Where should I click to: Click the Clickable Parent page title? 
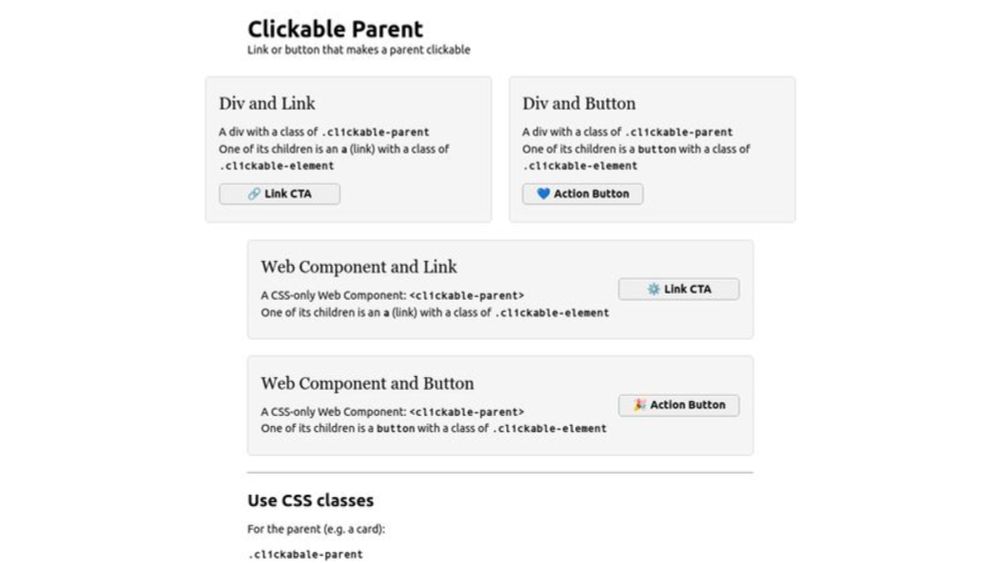pyautogui.click(x=335, y=29)
